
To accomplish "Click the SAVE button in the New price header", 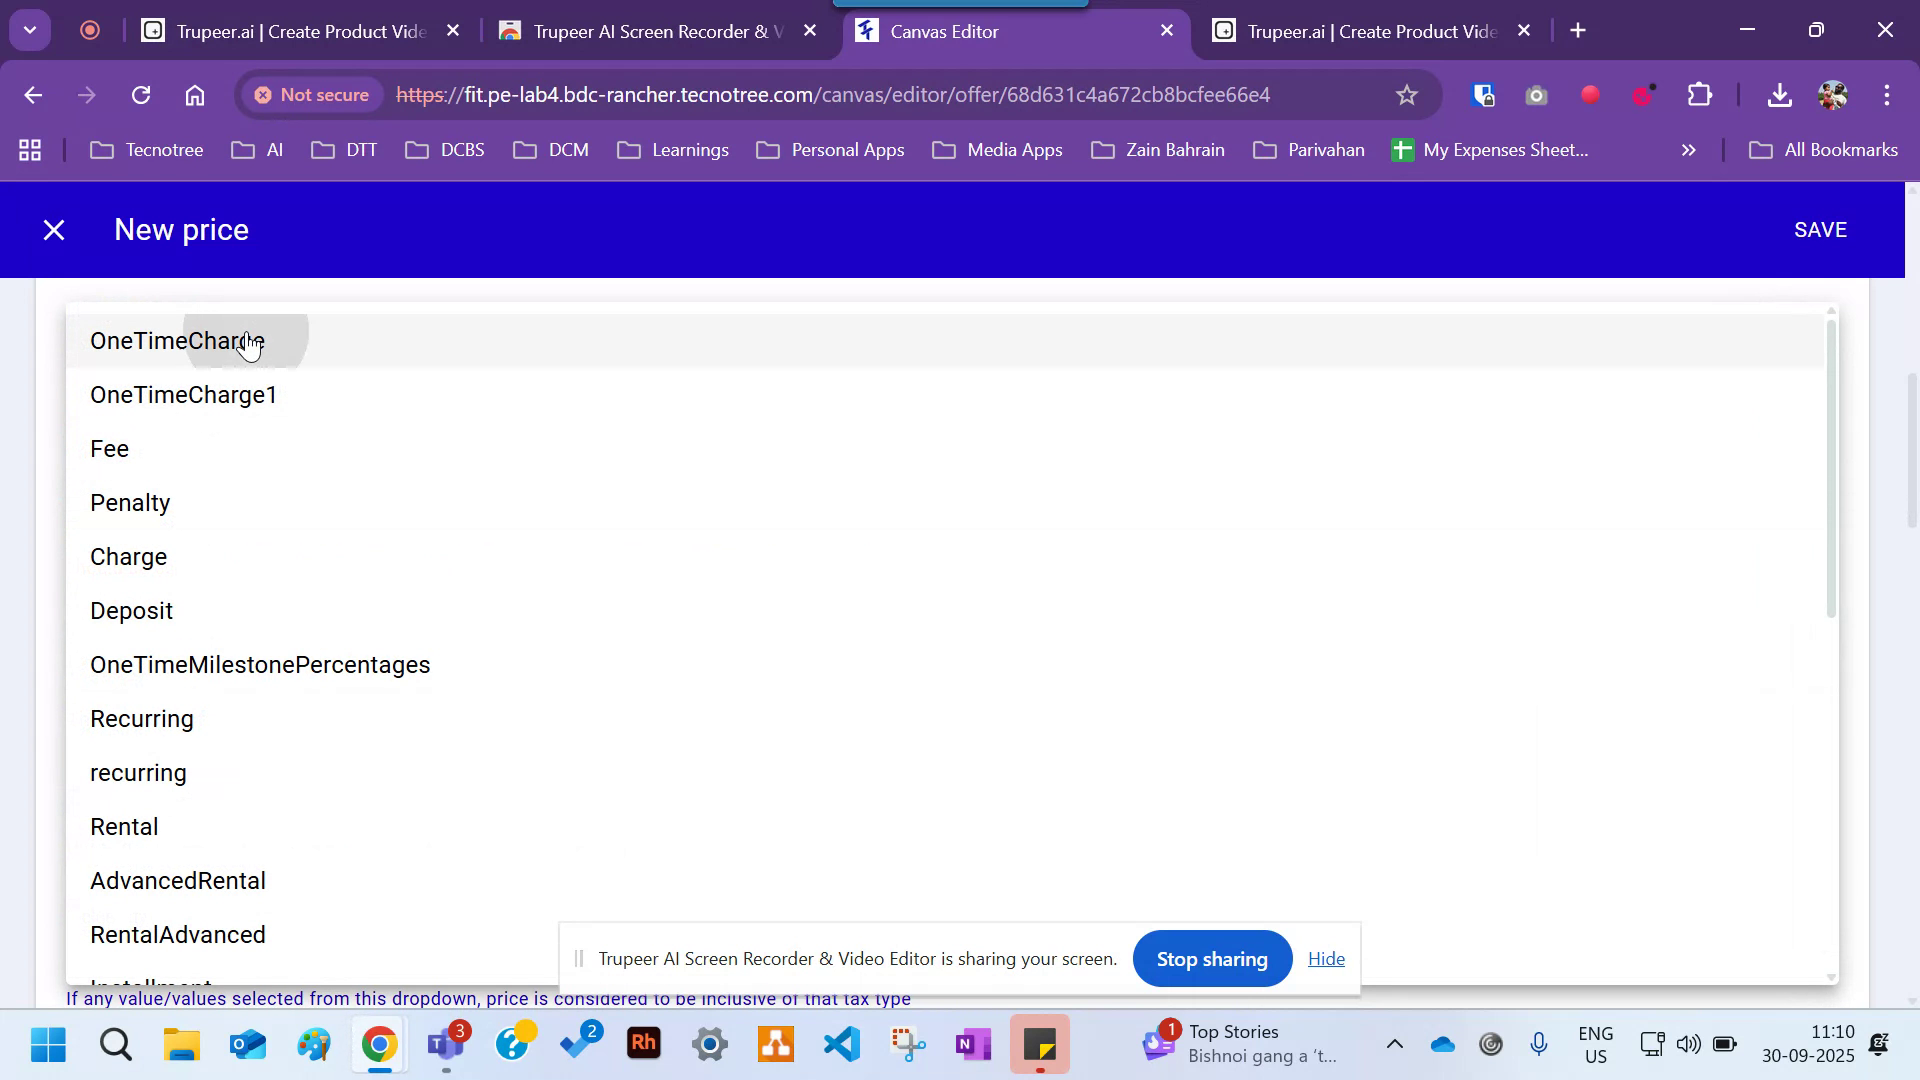I will point(1820,229).
